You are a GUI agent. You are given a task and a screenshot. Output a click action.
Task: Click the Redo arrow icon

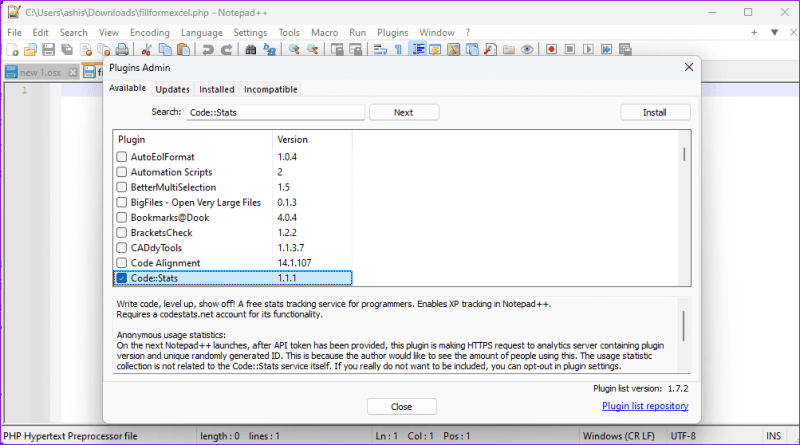tap(227, 50)
